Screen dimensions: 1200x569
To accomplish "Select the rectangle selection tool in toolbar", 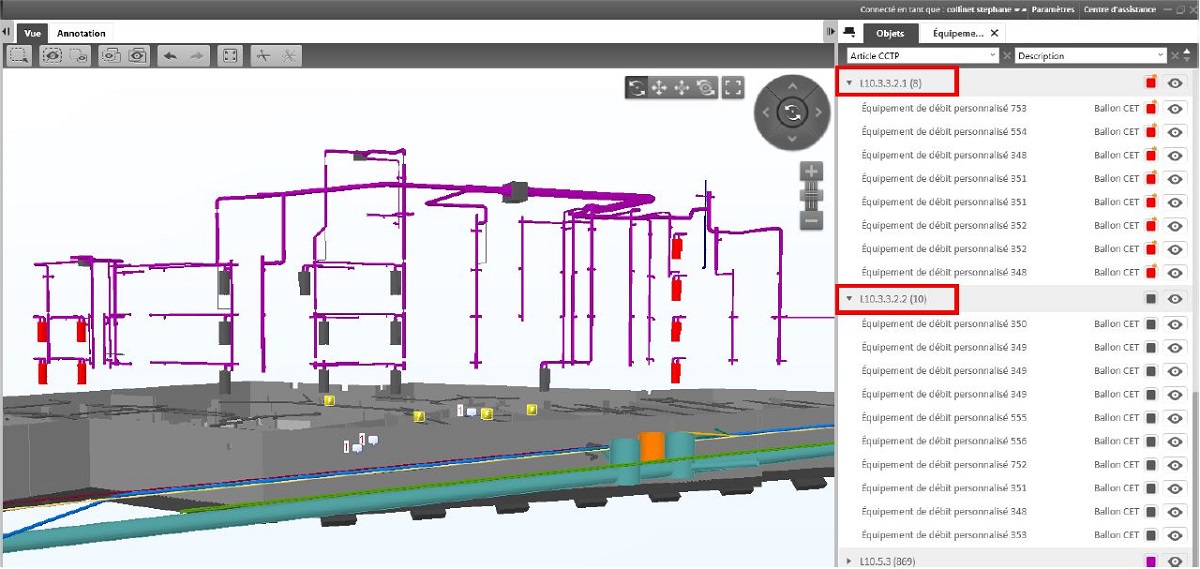I will click(x=20, y=56).
